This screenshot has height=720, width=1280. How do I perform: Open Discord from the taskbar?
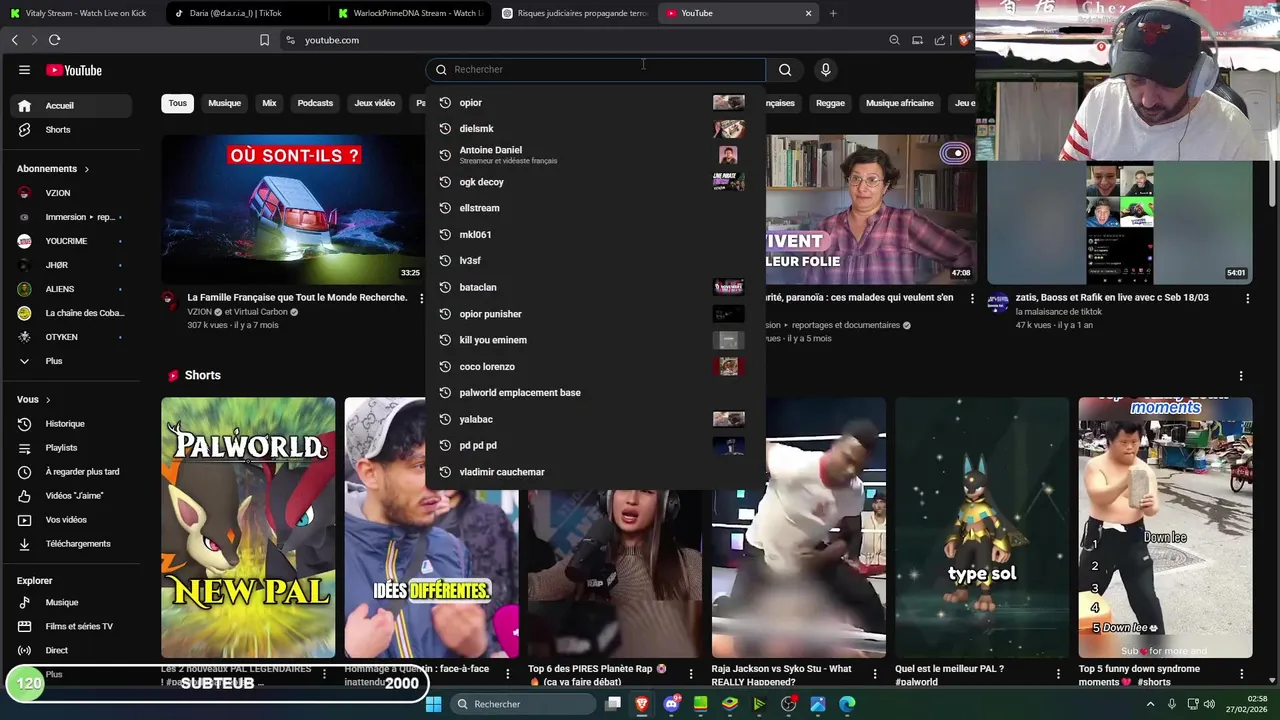(x=672, y=704)
